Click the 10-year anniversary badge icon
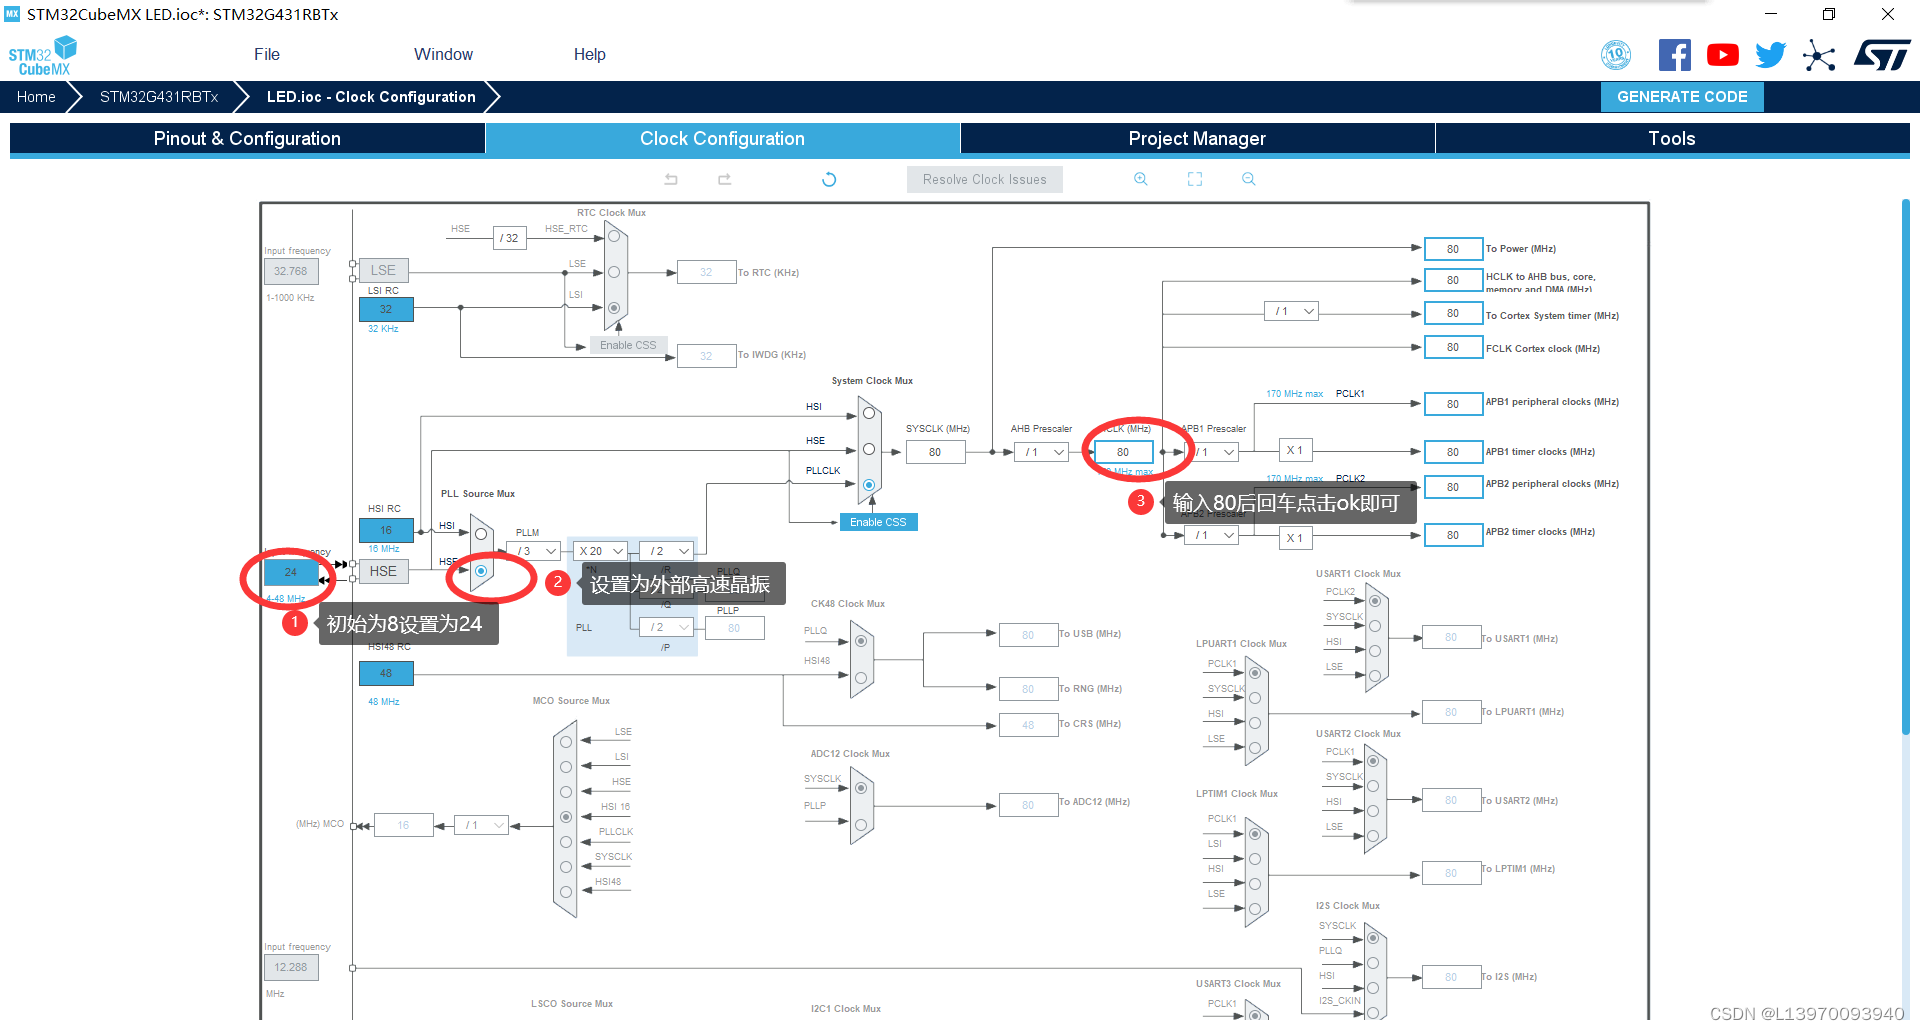 1616,55
